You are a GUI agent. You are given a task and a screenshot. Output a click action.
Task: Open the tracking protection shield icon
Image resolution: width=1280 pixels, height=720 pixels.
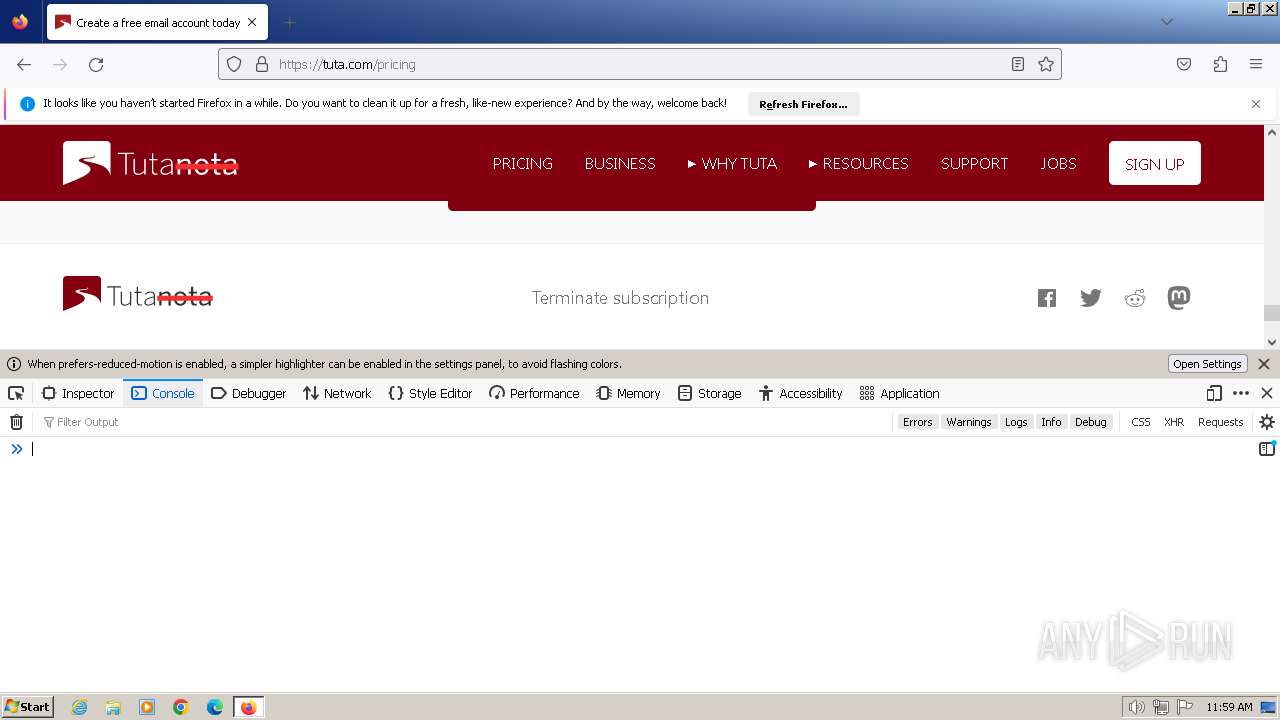click(234, 64)
